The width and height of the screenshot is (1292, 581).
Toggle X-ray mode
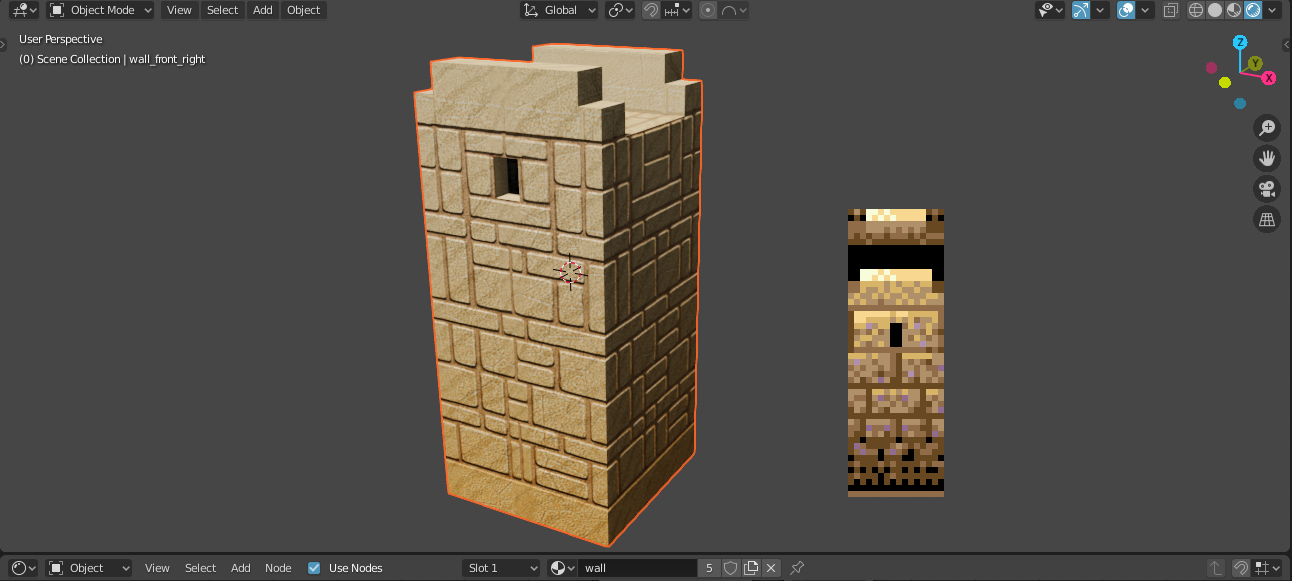(x=1170, y=10)
